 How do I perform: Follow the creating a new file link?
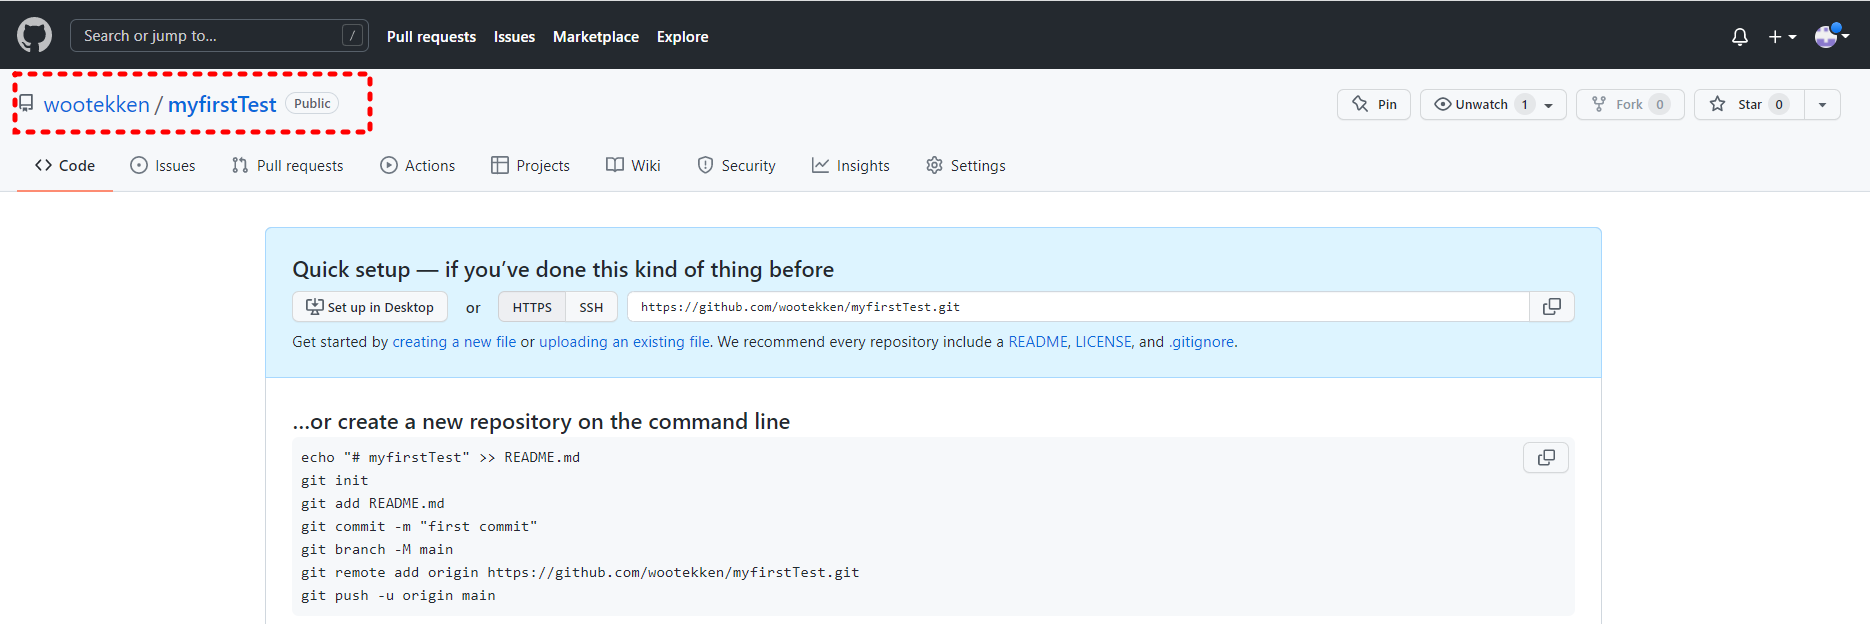pyautogui.click(x=454, y=342)
